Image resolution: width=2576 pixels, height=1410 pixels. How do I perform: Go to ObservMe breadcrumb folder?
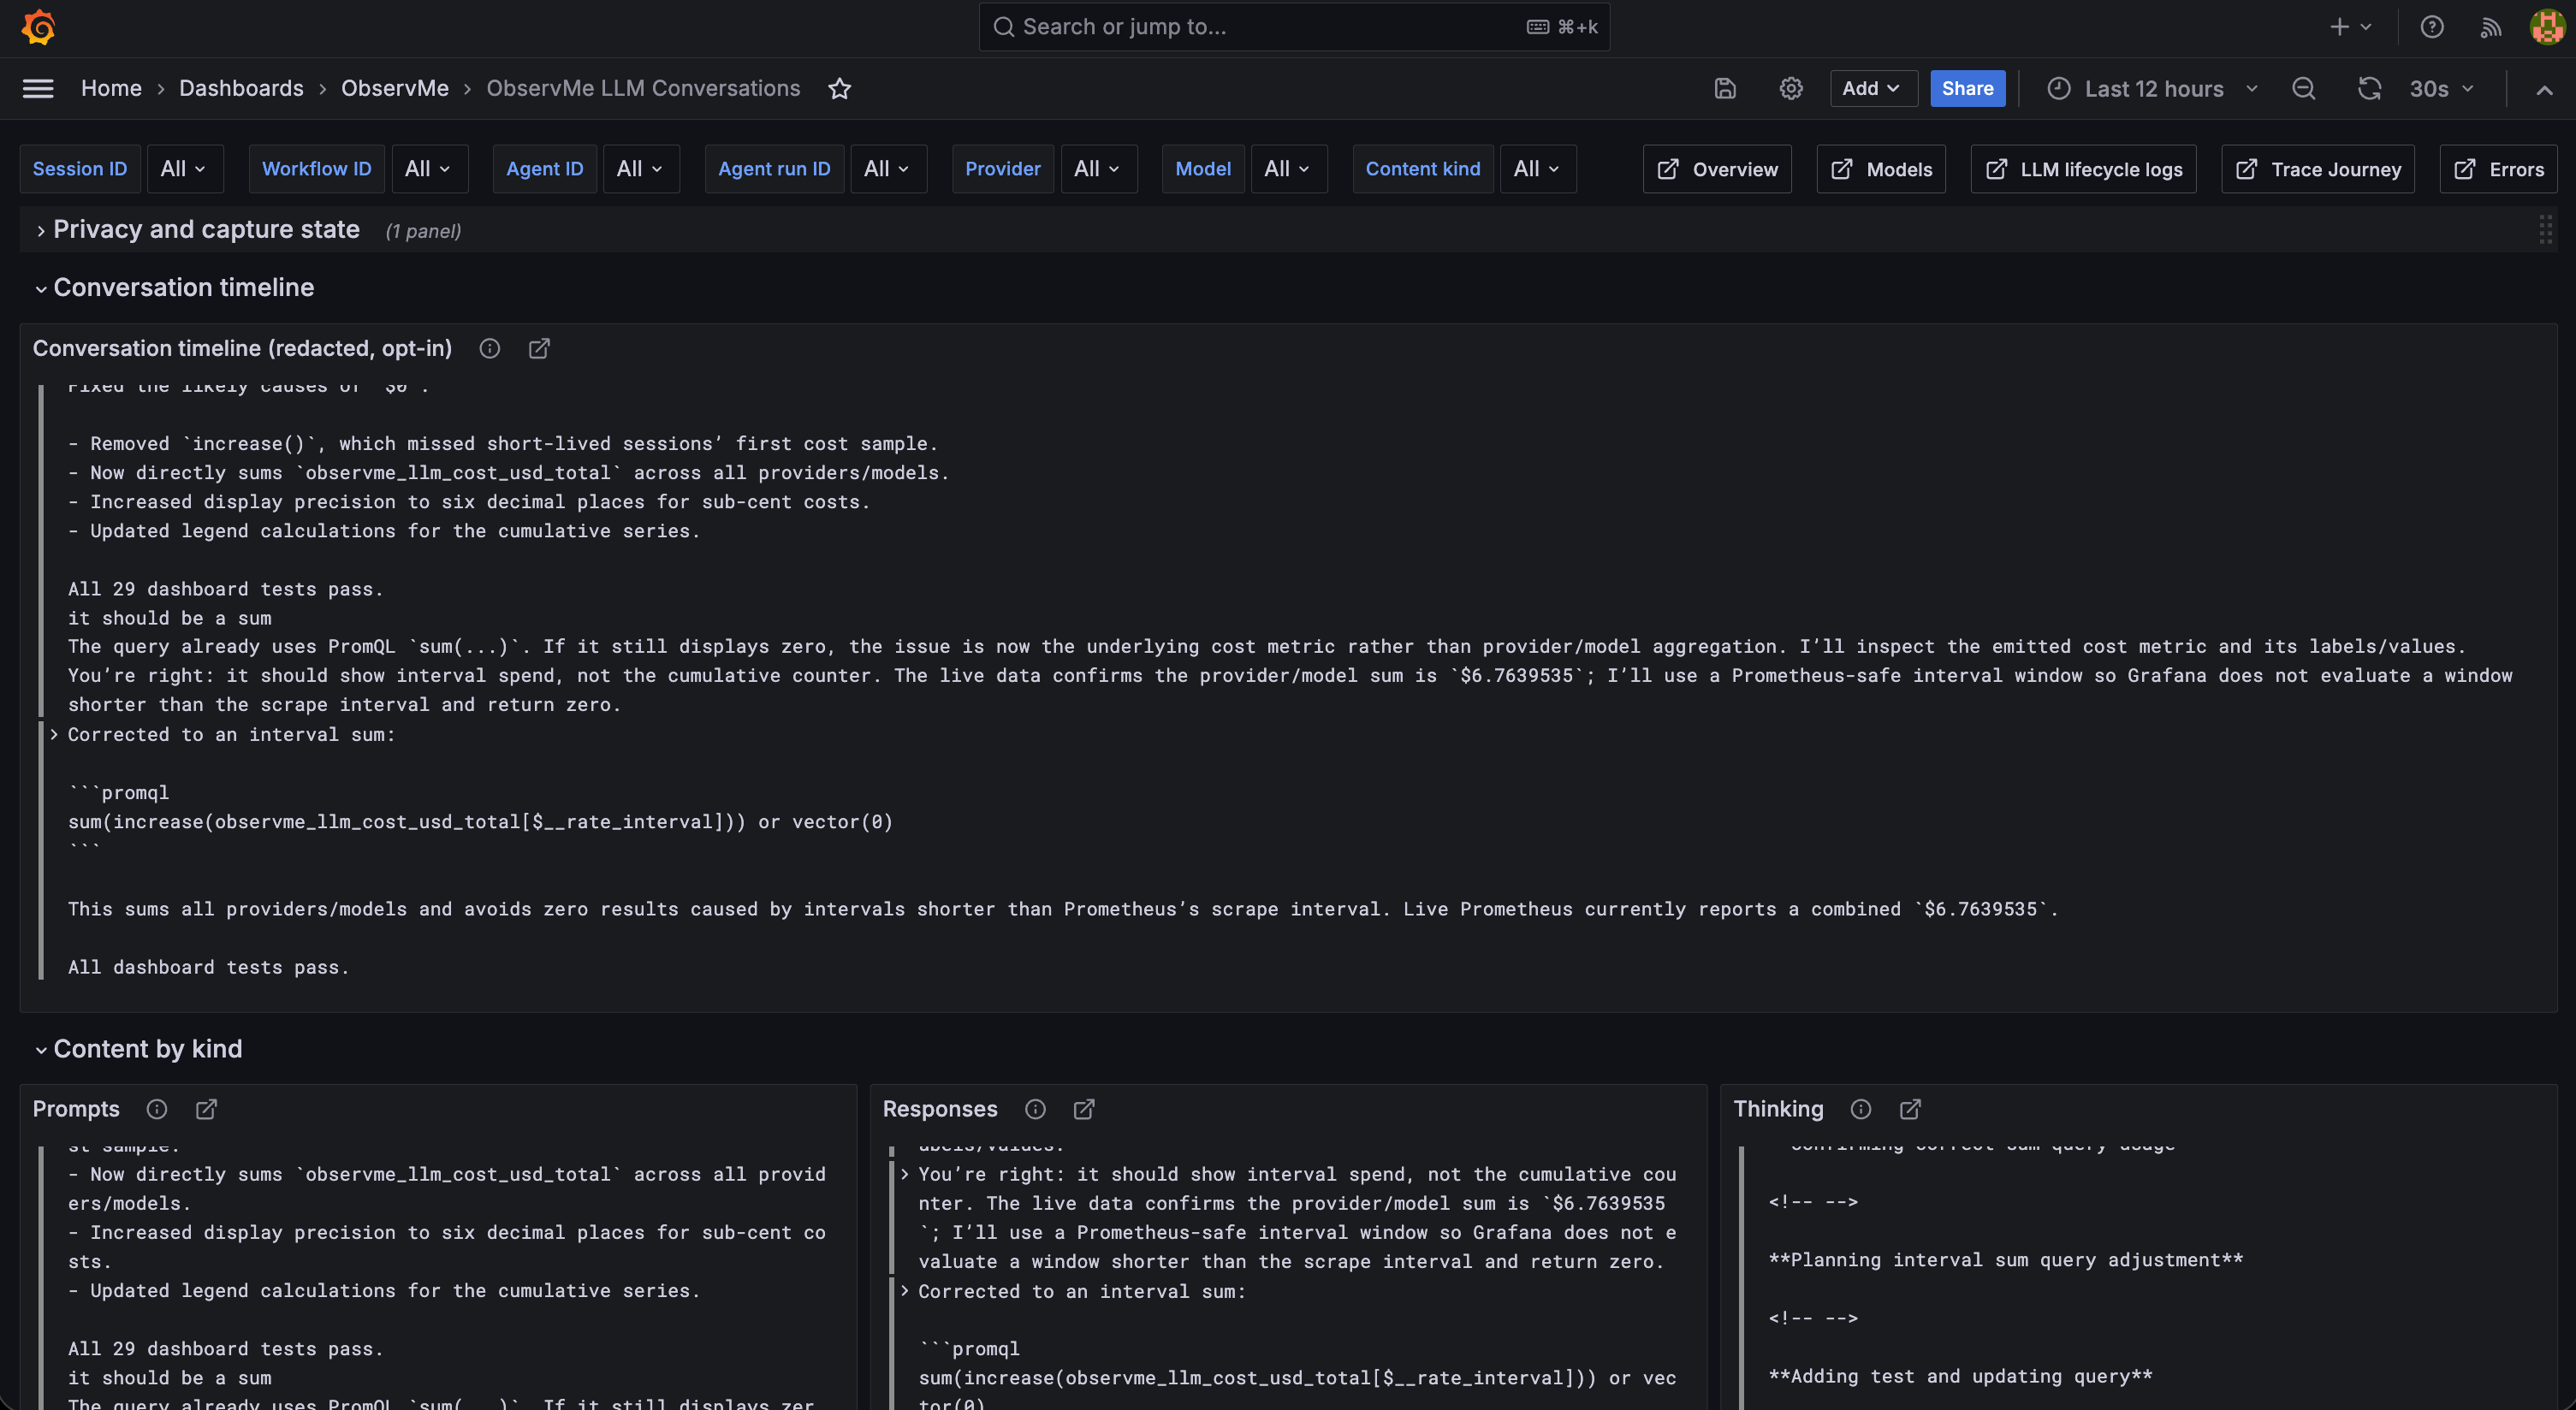coord(395,88)
